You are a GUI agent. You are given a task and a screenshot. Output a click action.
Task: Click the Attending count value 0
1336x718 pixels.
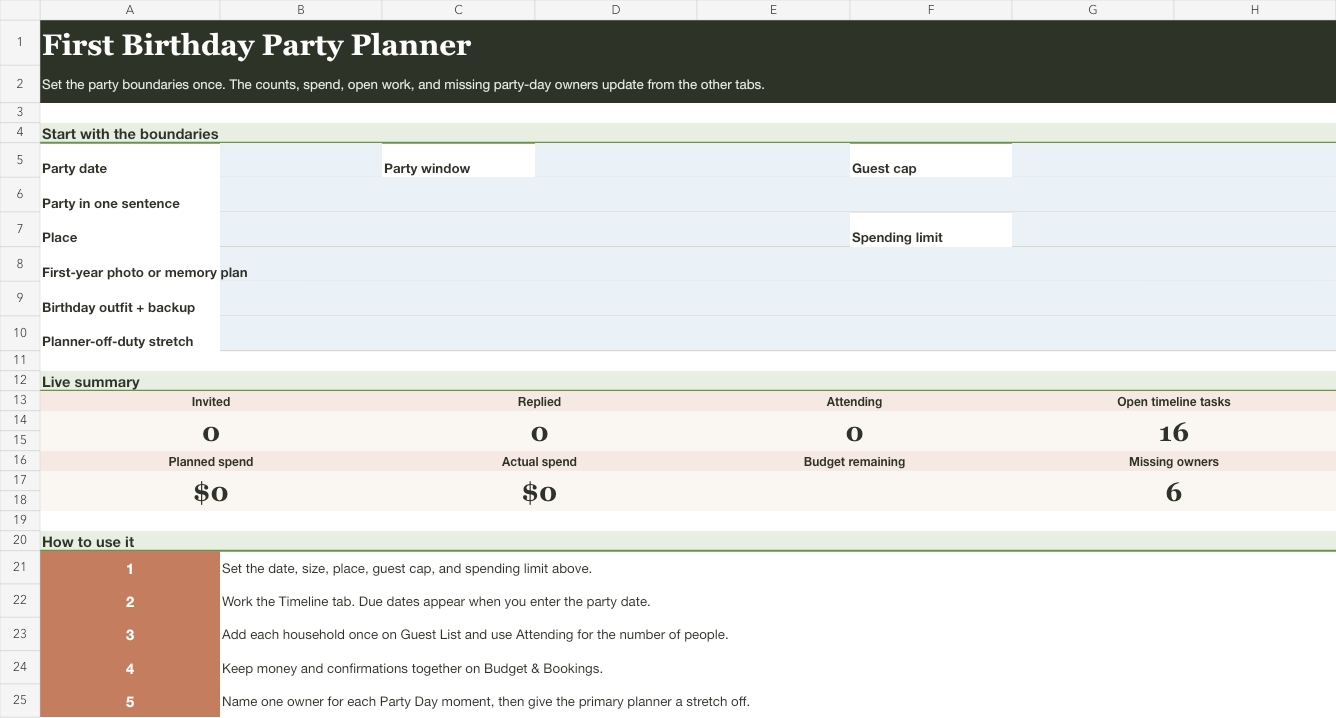854,432
